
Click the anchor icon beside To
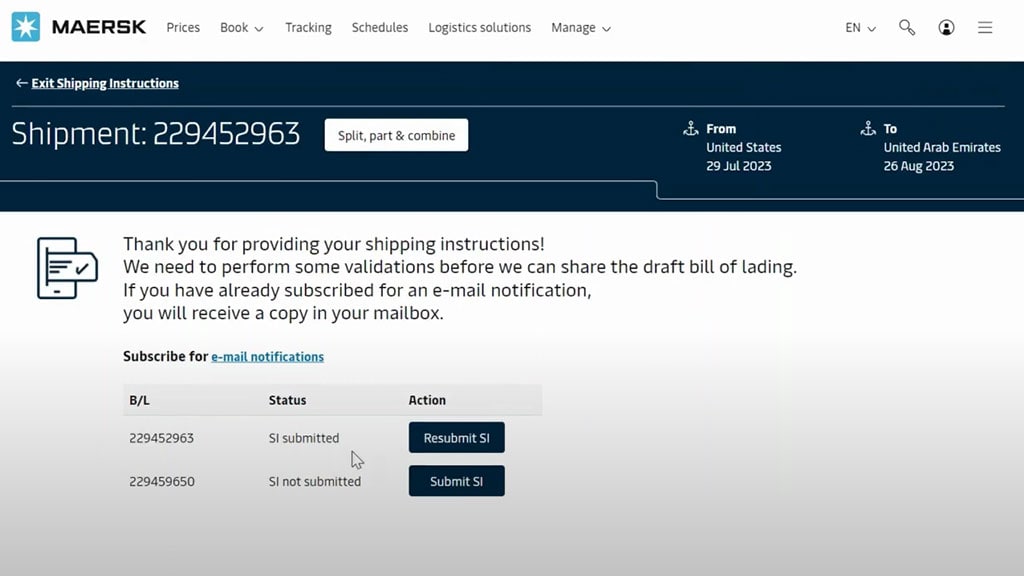(x=868, y=128)
